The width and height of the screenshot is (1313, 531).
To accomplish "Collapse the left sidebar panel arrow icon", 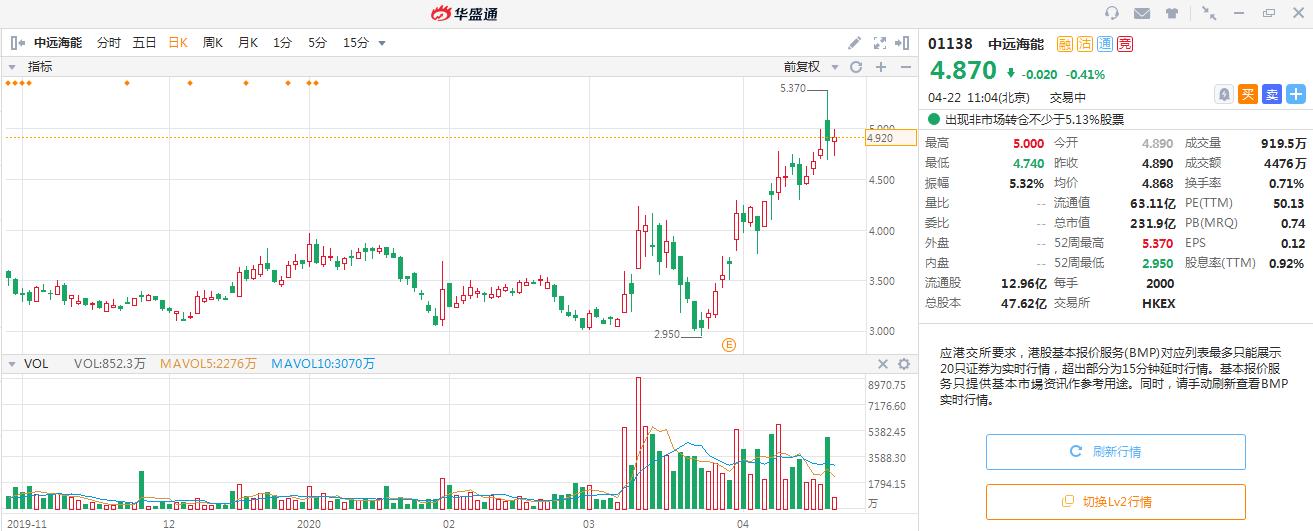I will (x=17, y=43).
